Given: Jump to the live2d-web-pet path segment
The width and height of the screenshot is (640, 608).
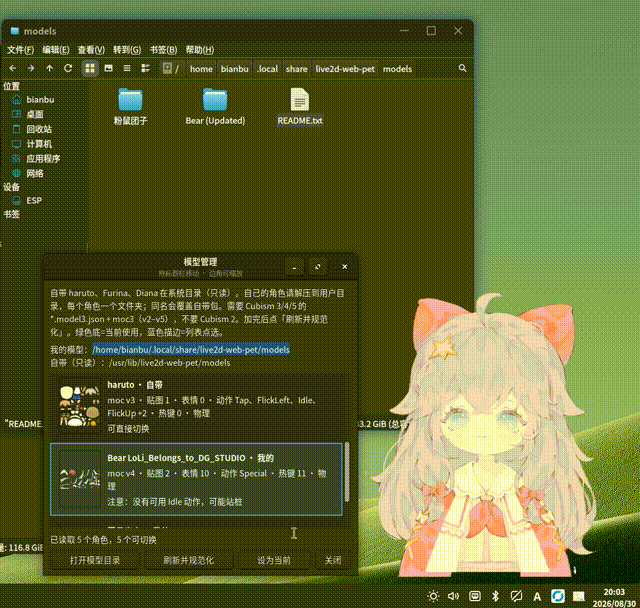Looking at the screenshot, I should pos(345,69).
